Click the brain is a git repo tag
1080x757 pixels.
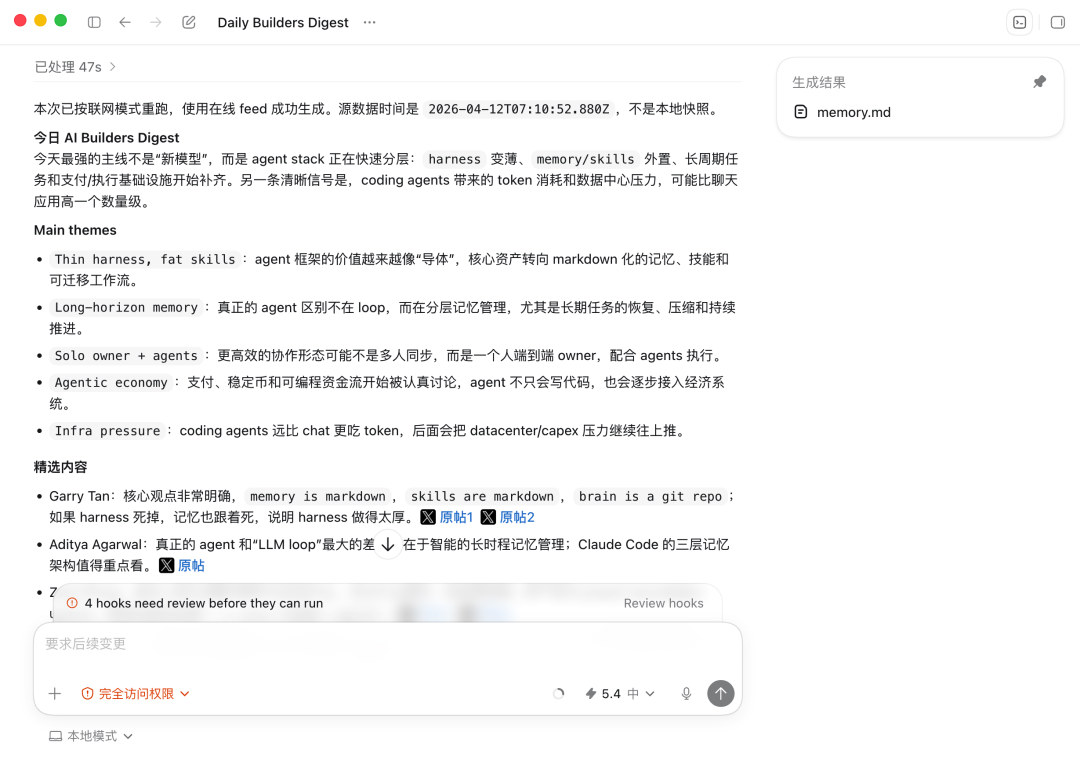click(650, 497)
